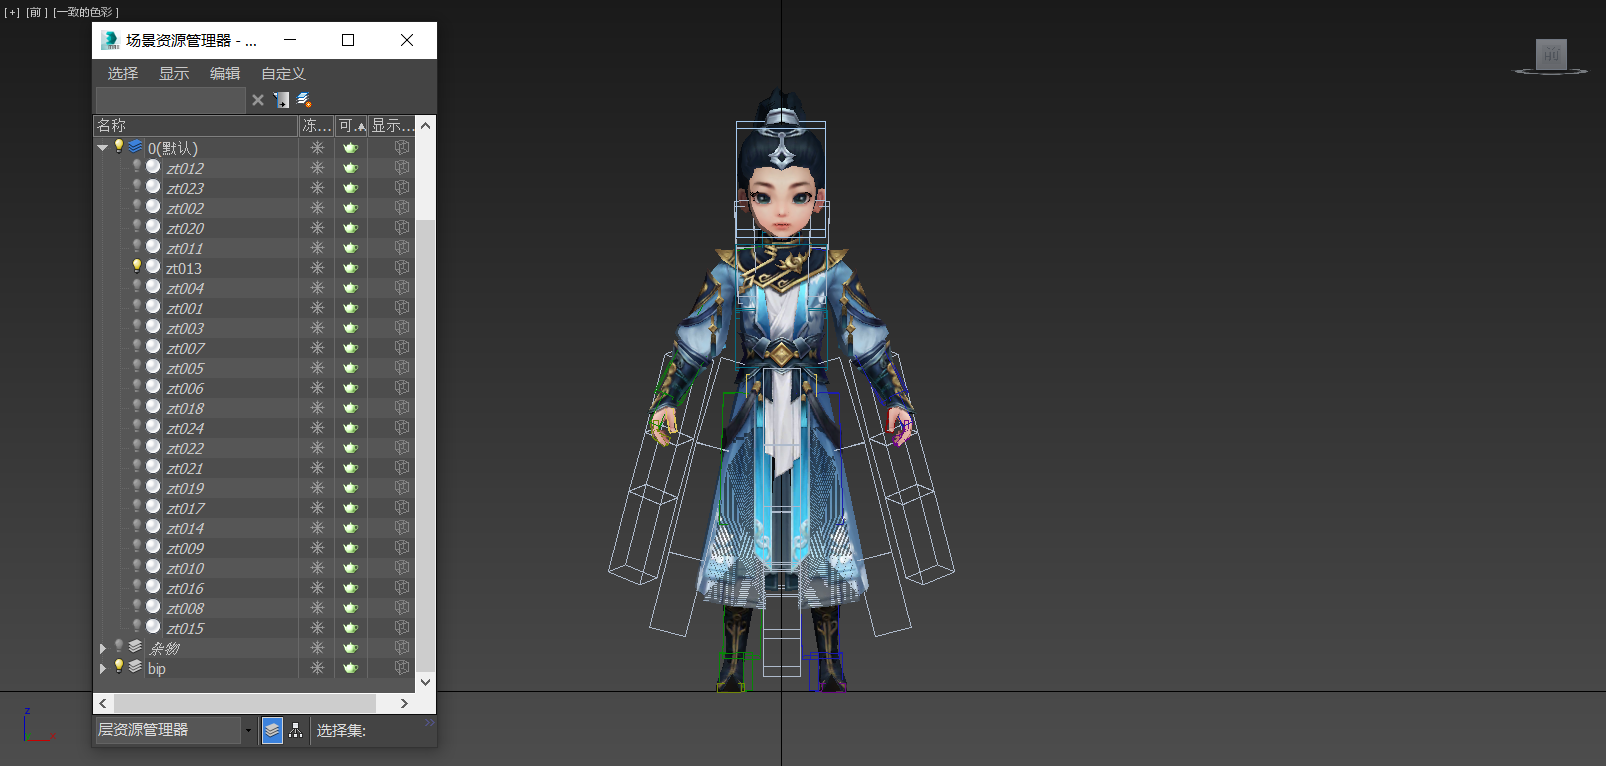
Task: Expand the bip layer
Action: click(x=102, y=668)
